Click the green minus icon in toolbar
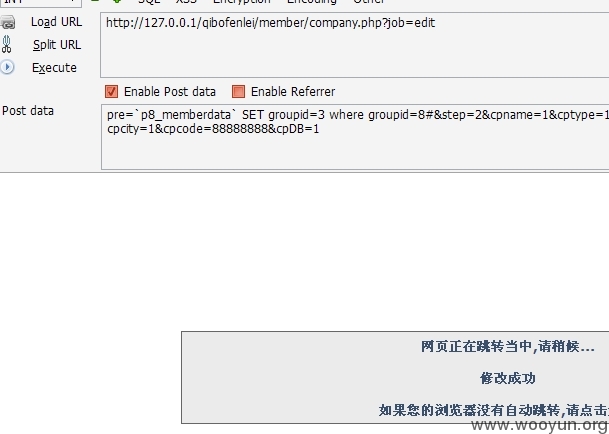This screenshot has height=434, width=609. tap(95, 1)
